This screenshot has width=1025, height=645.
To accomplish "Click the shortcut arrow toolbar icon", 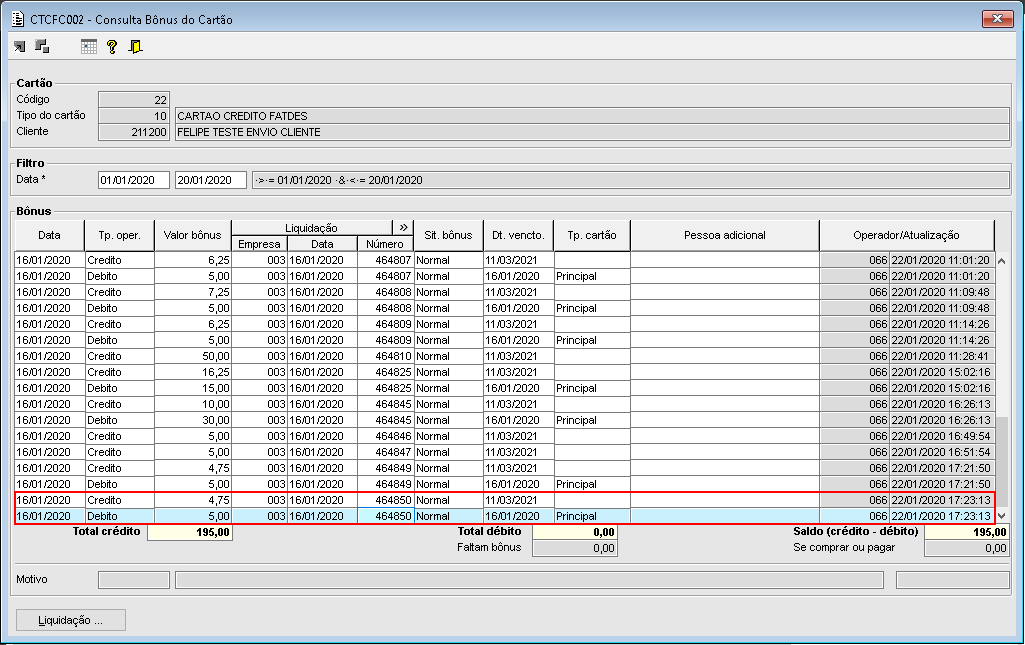I will point(20,46).
